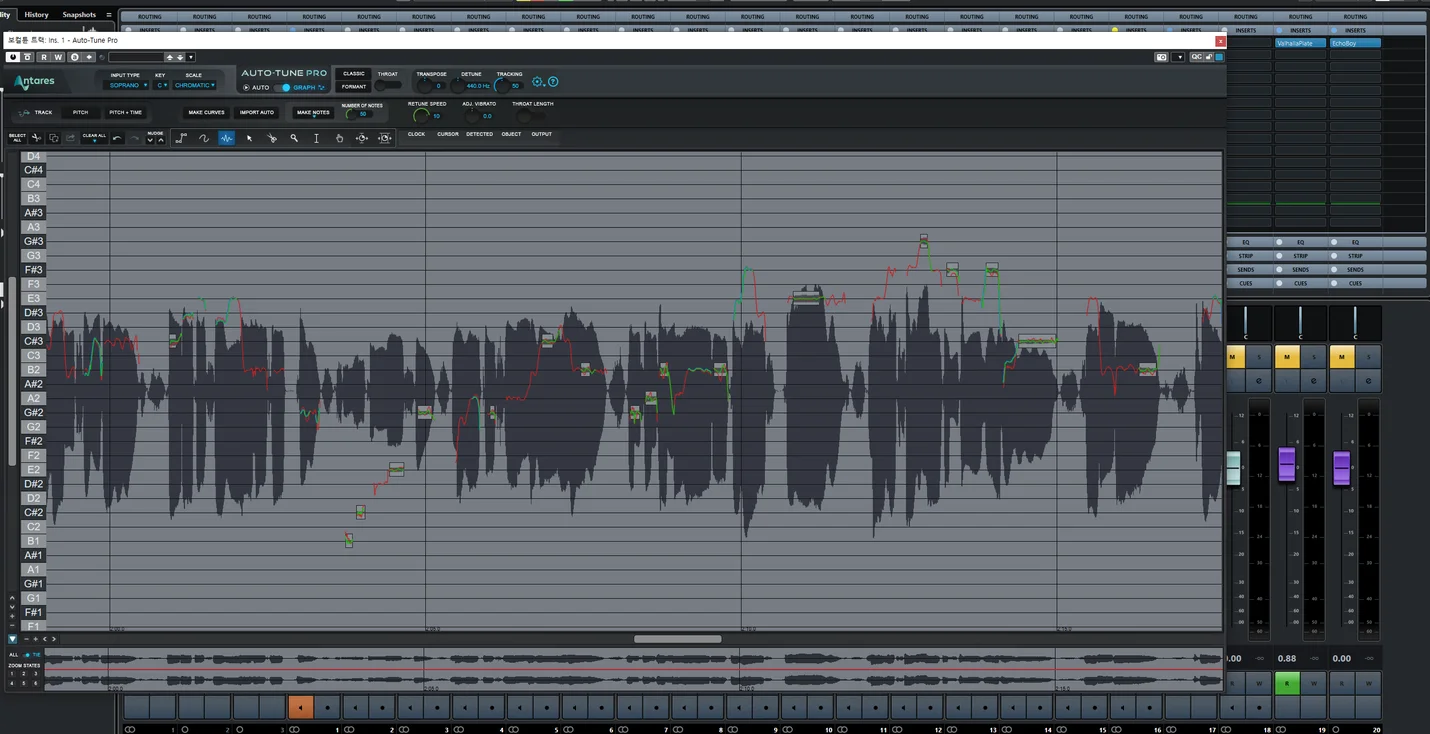Image resolution: width=1430 pixels, height=734 pixels.
Task: Click the Tracking knob
Action: tap(502, 85)
